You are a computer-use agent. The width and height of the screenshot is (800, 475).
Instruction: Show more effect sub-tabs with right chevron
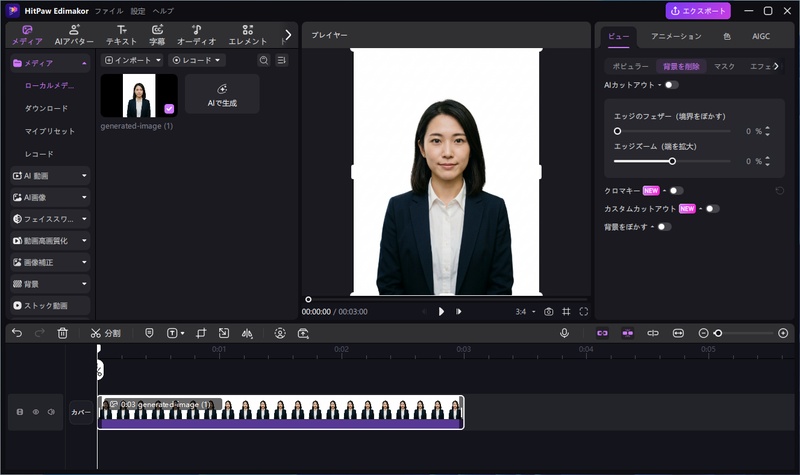[776, 66]
